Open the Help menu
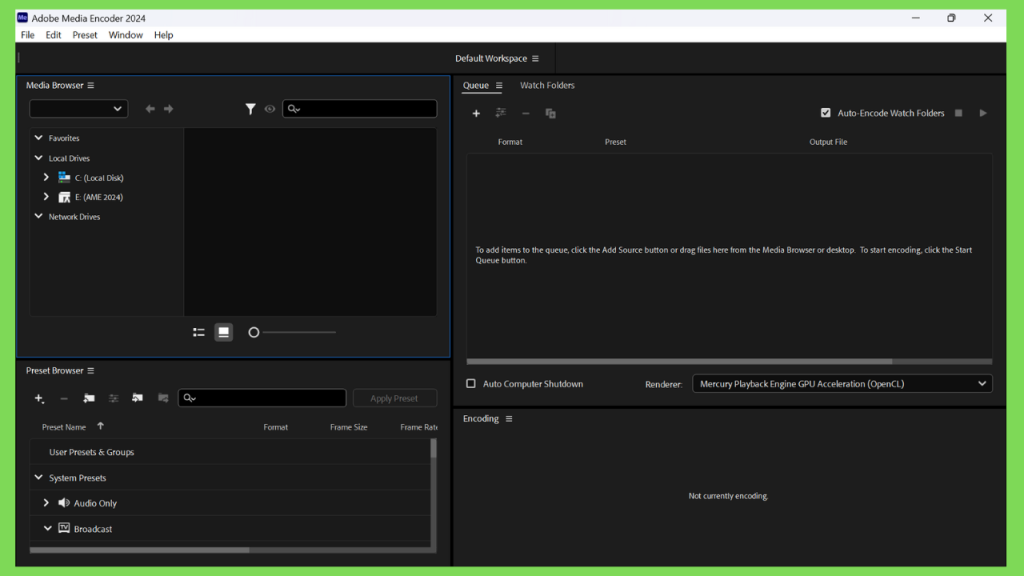 pos(163,35)
